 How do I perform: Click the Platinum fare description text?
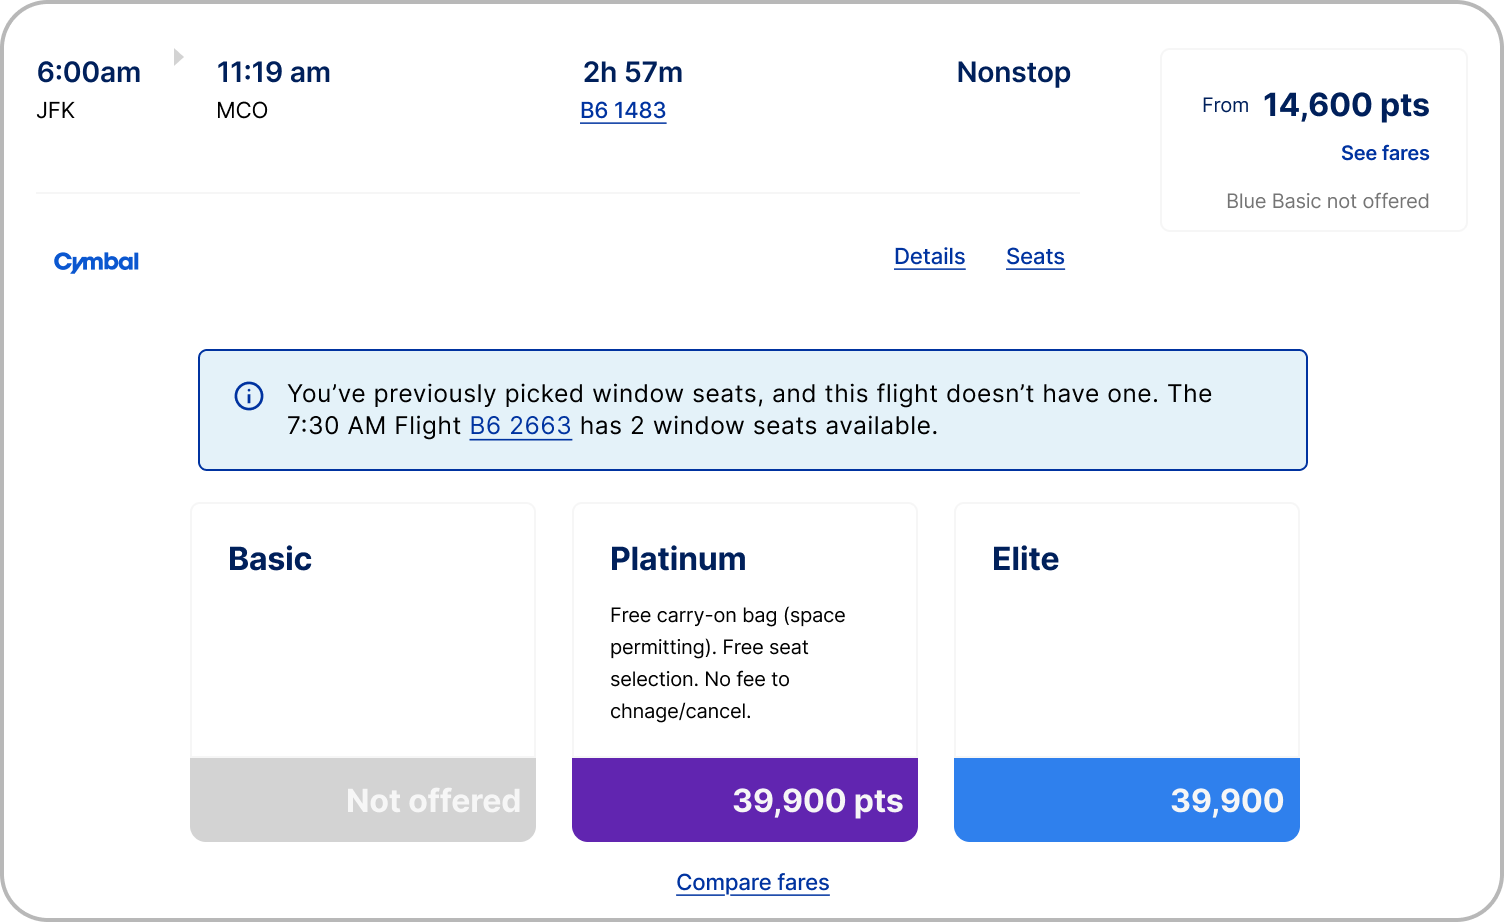point(728,663)
